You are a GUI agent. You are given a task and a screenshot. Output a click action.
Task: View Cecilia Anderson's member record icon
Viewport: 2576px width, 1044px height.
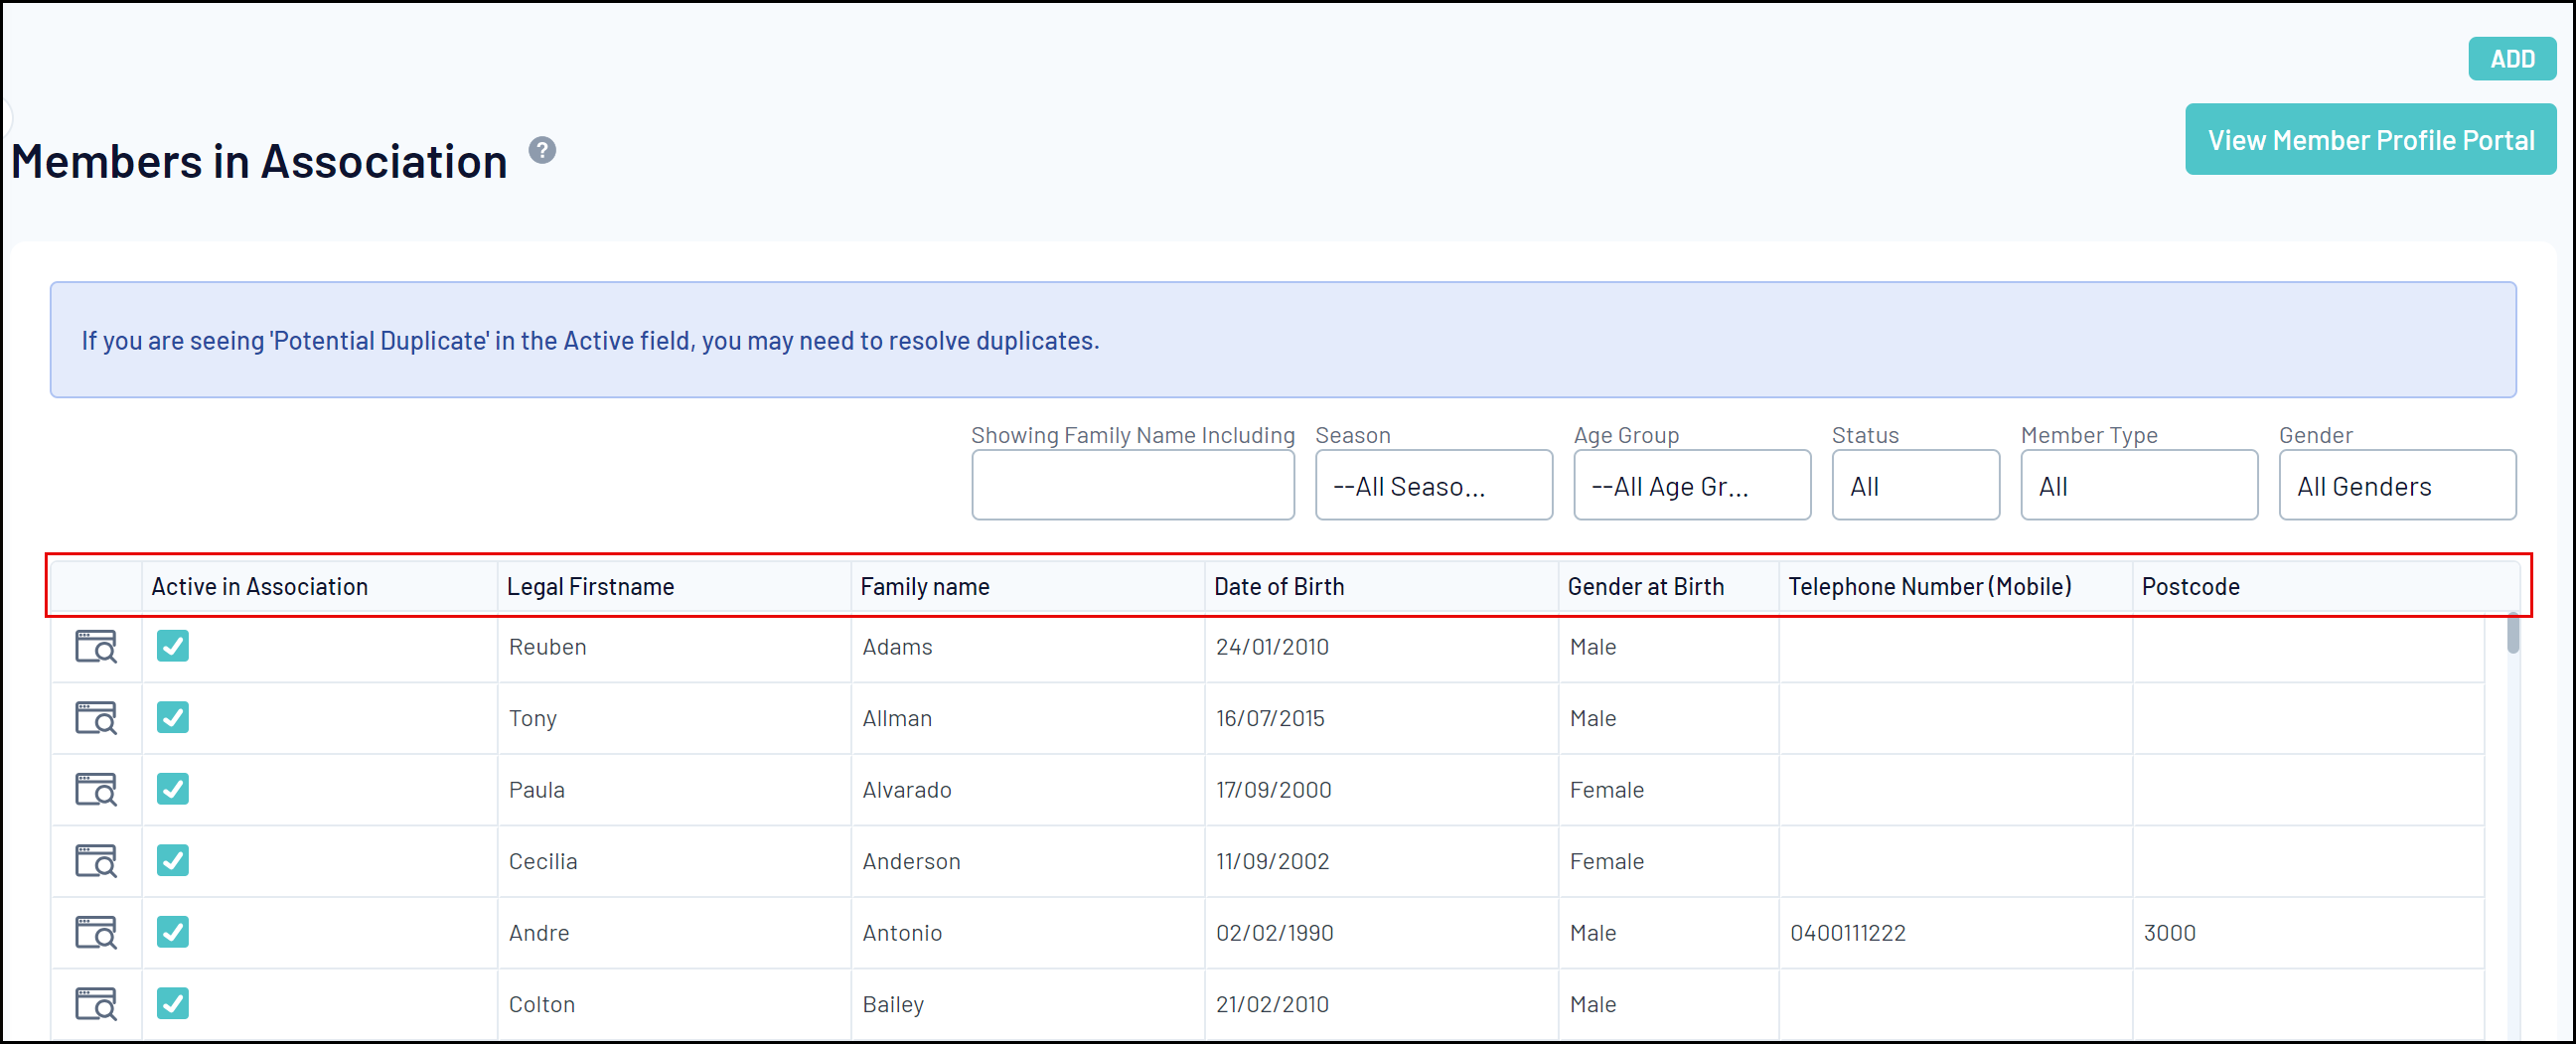96,861
